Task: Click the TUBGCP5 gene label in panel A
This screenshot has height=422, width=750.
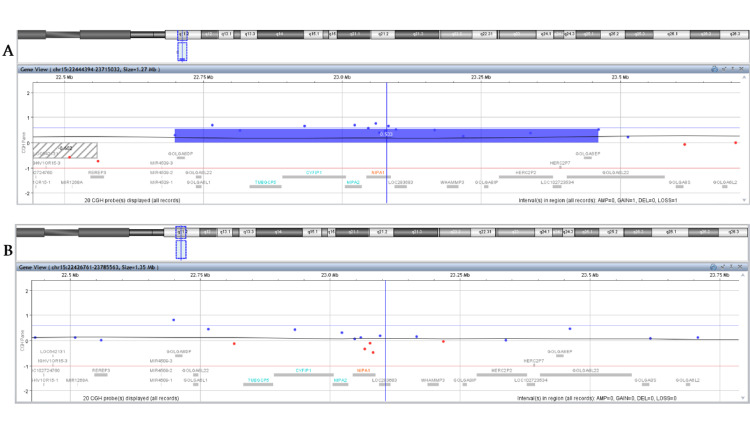Action: [265, 182]
